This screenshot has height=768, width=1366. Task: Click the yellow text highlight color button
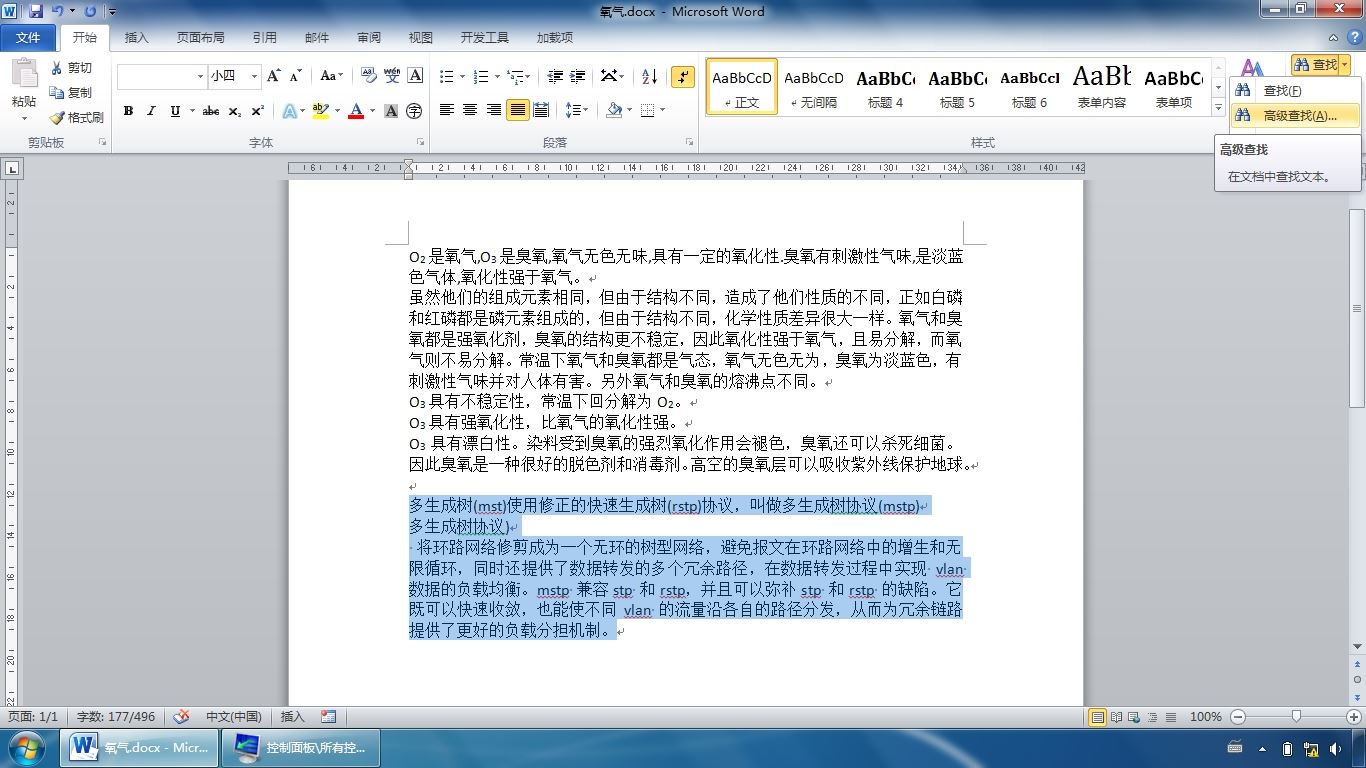tap(320, 111)
